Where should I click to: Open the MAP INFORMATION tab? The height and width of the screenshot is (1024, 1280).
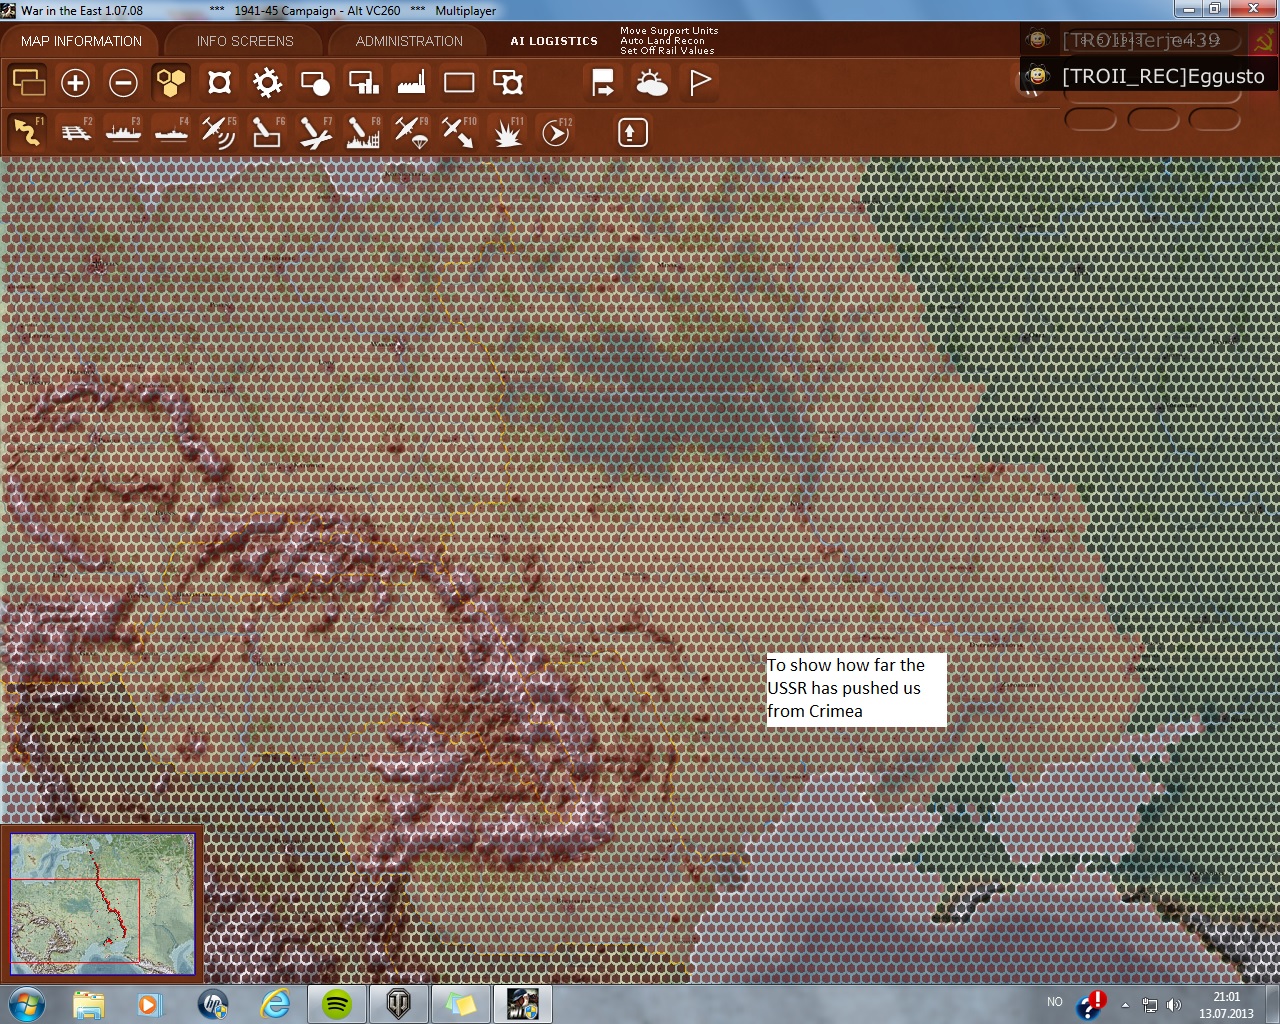point(81,41)
